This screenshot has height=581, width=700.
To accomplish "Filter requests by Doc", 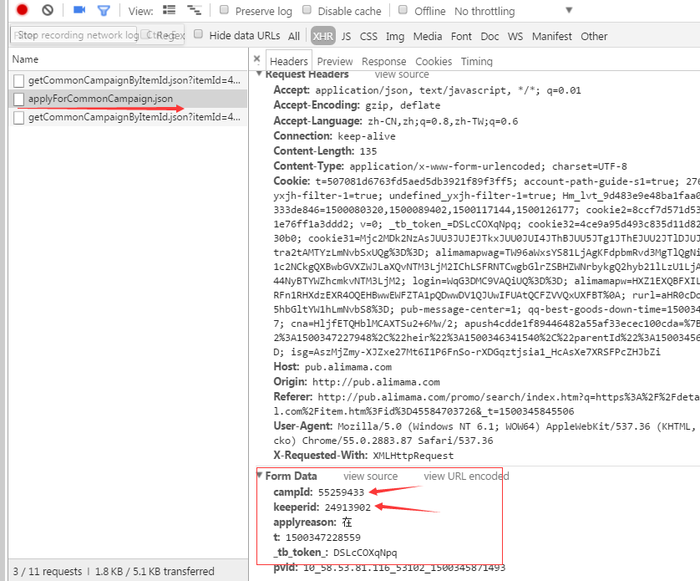I will coord(489,37).
